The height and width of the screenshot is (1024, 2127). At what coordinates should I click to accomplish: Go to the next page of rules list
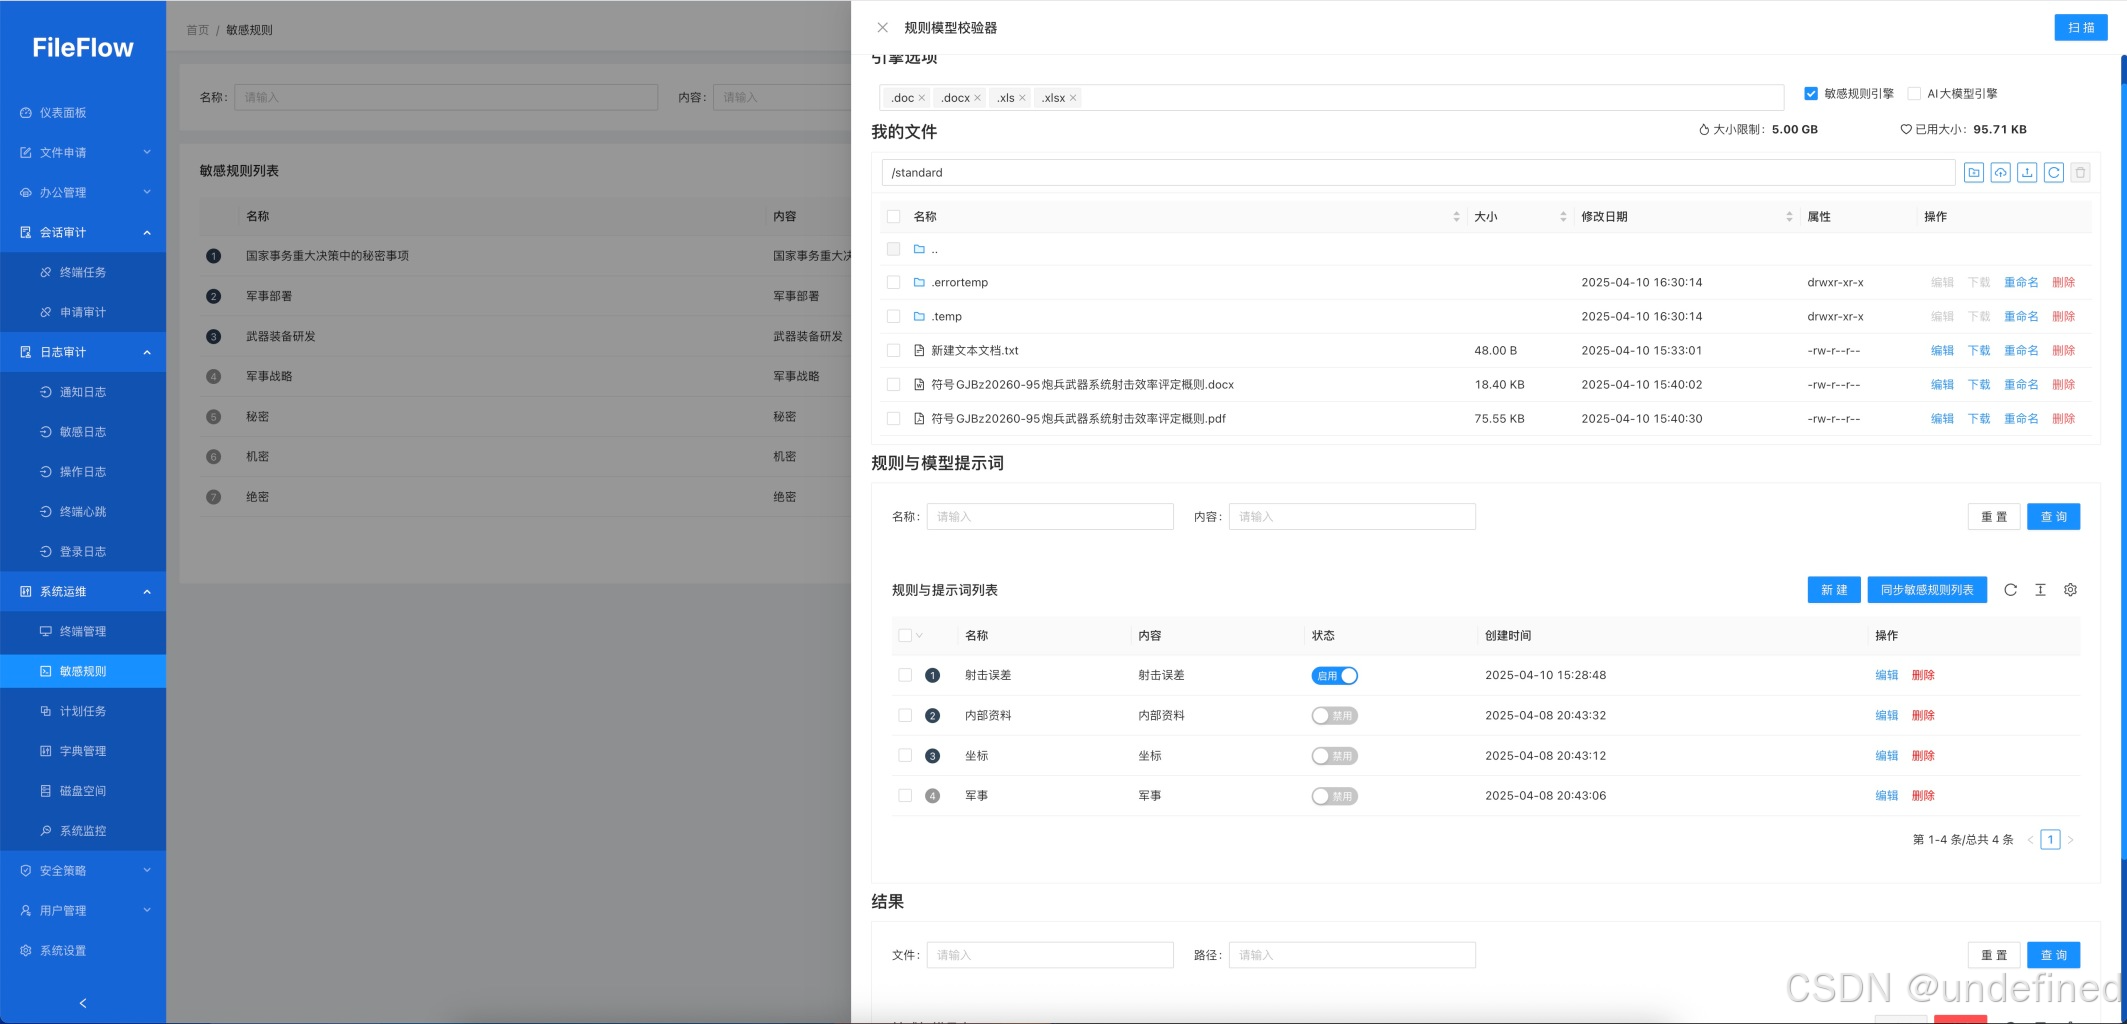pyautogui.click(x=2070, y=840)
